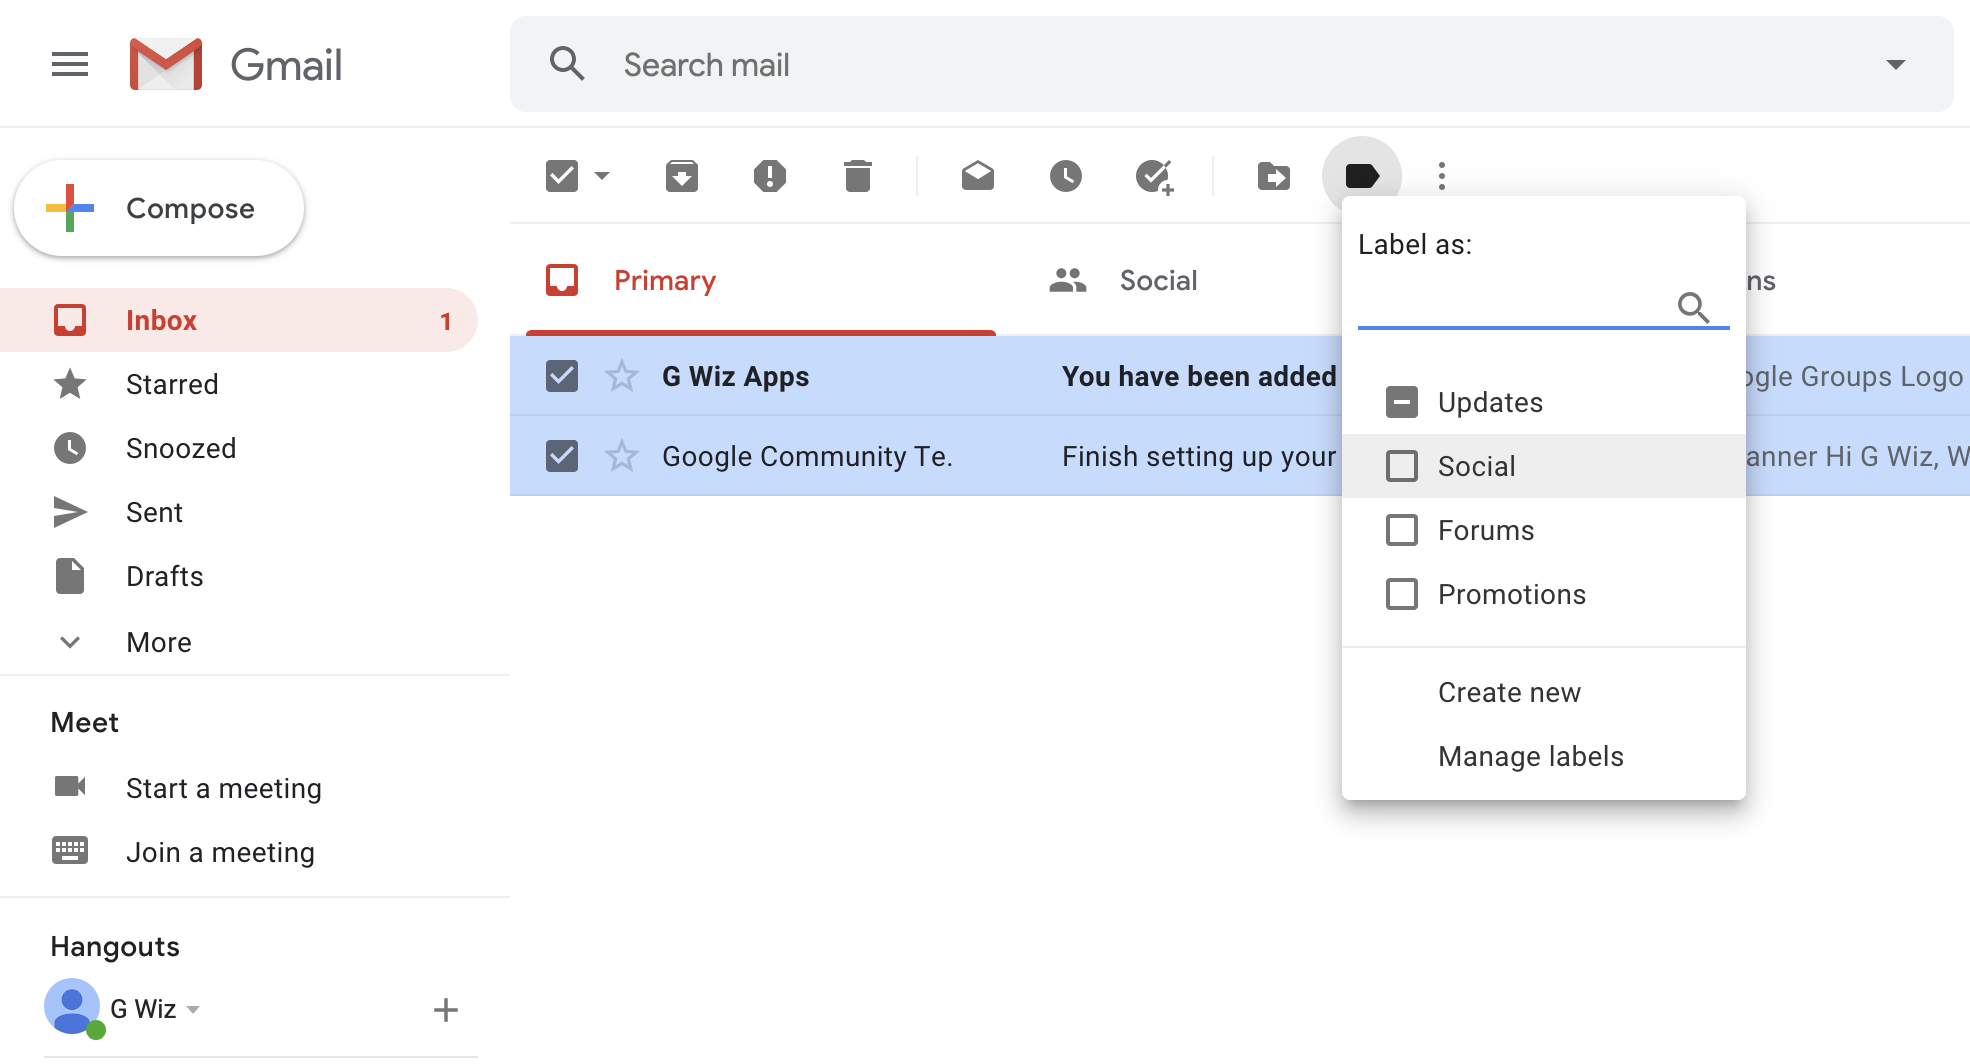Switch to the Primary tab
Image resolution: width=1970 pixels, height=1064 pixels.
pos(761,281)
